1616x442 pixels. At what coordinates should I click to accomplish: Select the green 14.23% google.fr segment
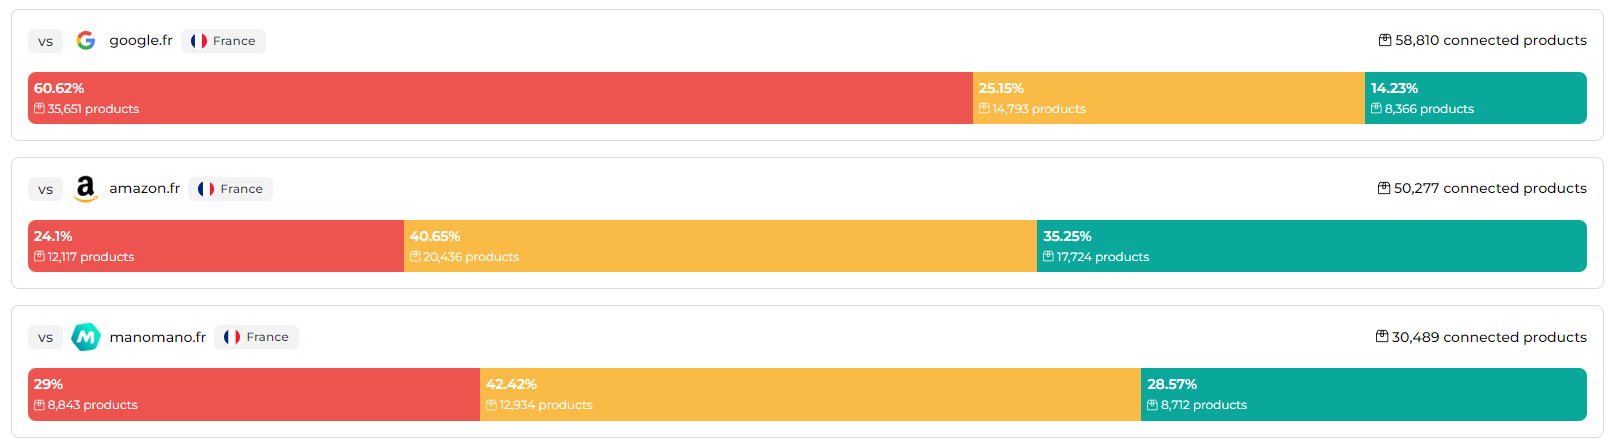[1475, 98]
